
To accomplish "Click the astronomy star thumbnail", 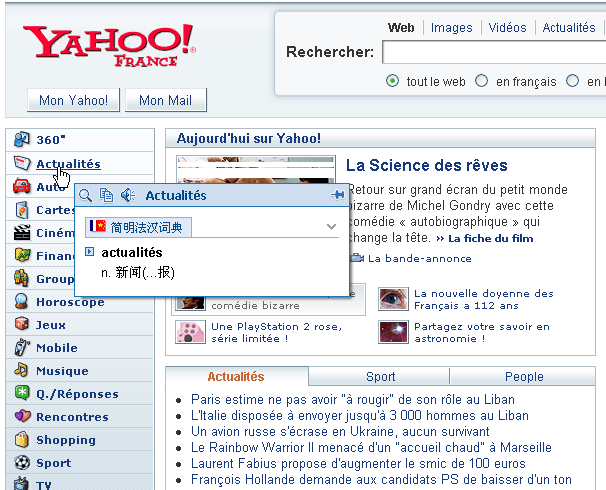I will coord(393,332).
